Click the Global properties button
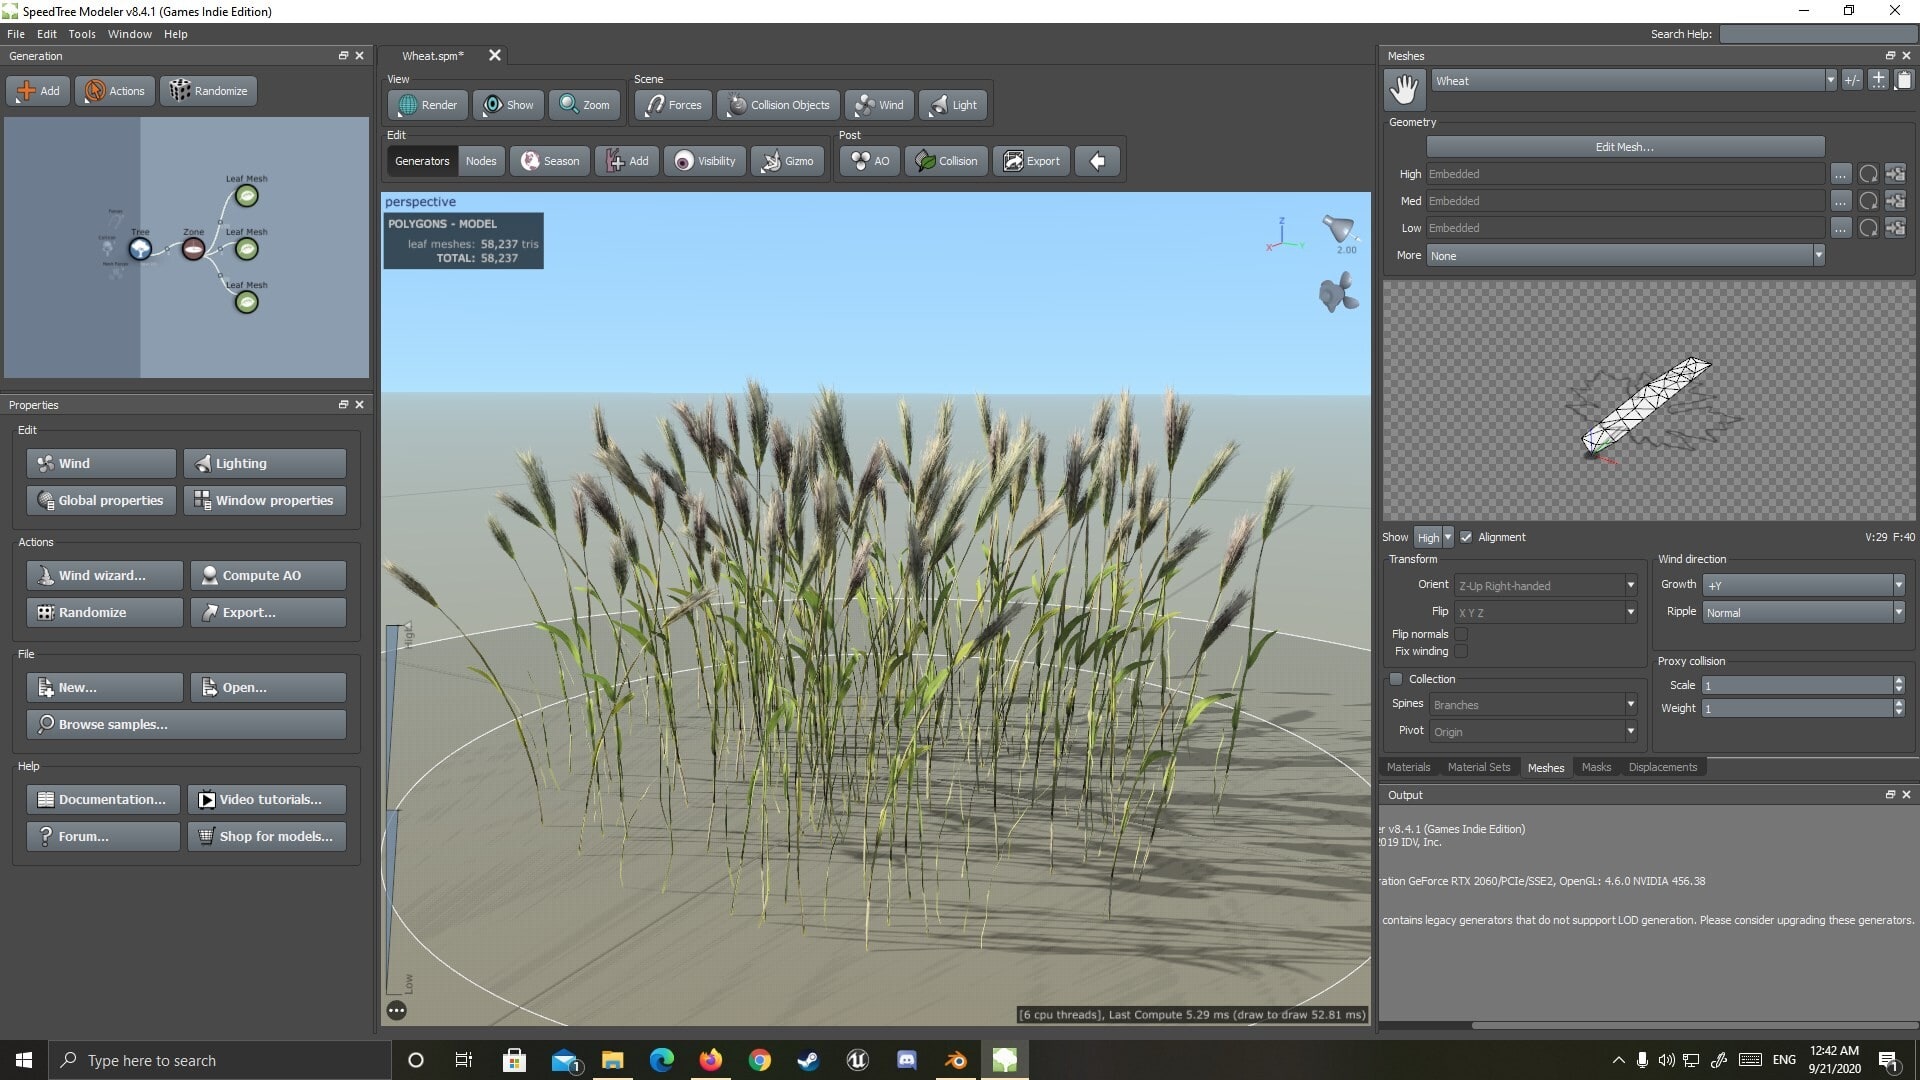The width and height of the screenshot is (1920, 1080). [101, 500]
